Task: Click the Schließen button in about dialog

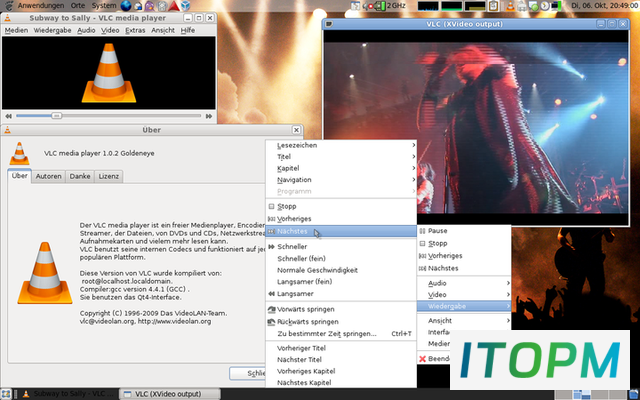Action: [x=247, y=373]
